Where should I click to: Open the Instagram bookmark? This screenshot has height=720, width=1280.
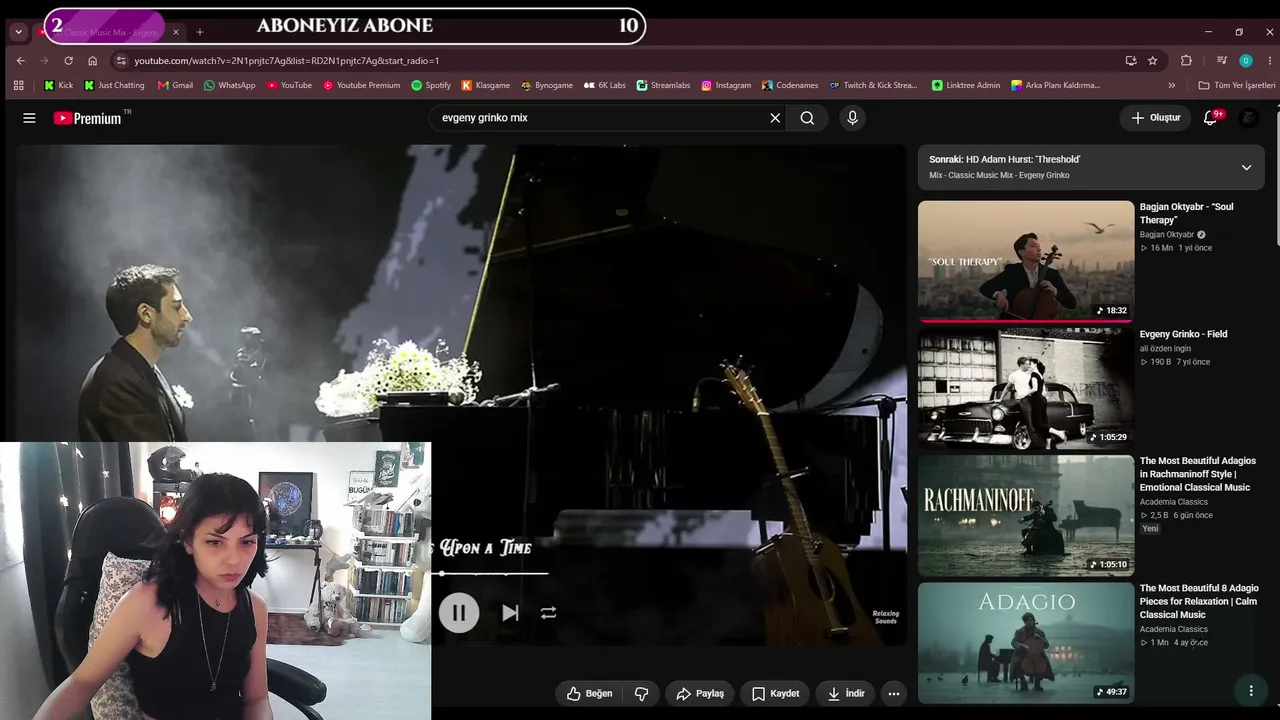(726, 85)
